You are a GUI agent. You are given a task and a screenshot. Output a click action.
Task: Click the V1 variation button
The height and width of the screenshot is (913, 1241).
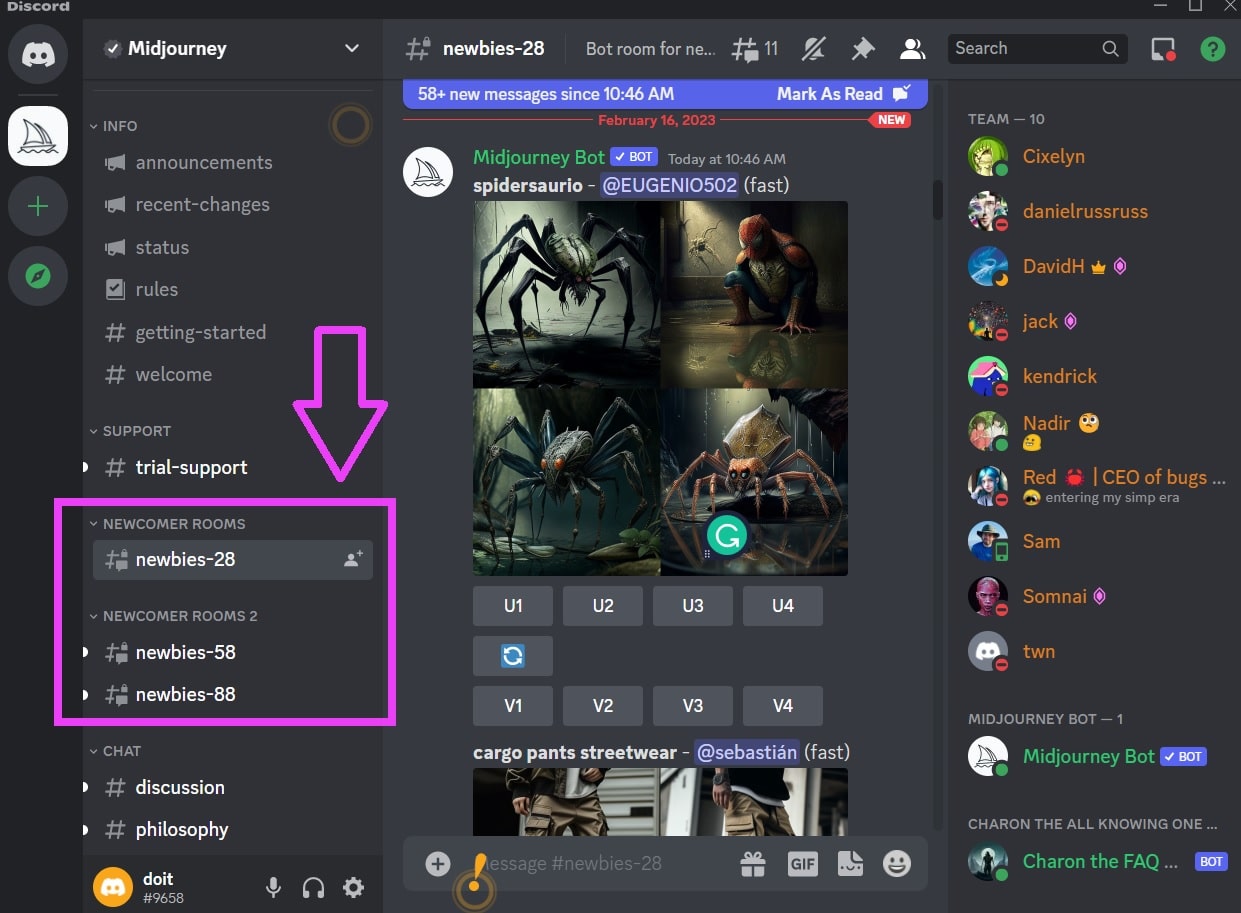[x=513, y=706]
